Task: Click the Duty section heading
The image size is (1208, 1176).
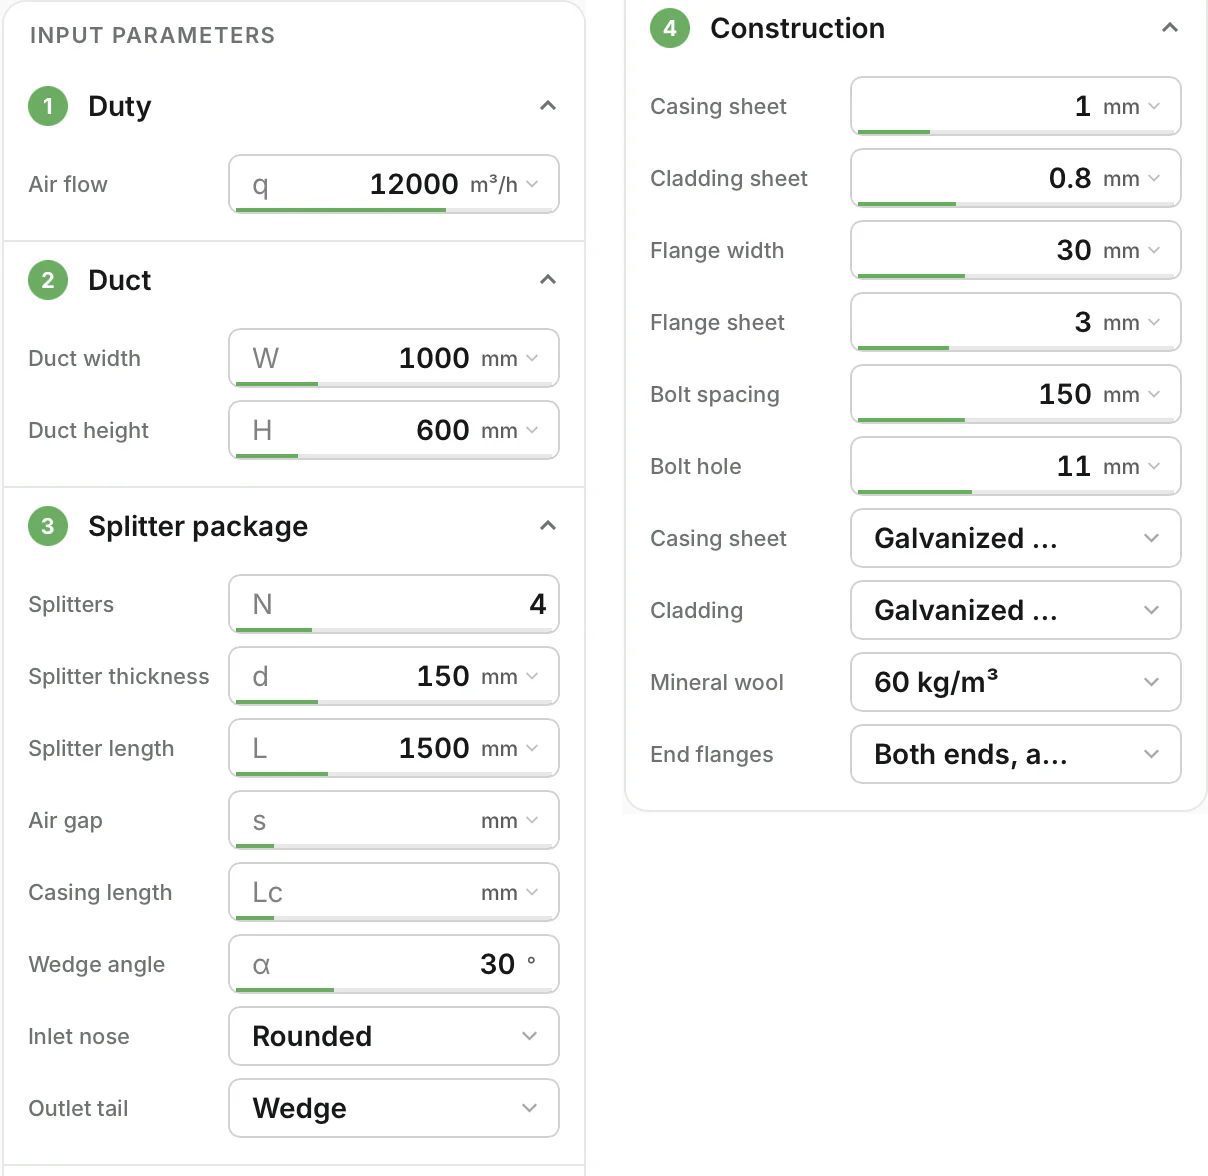Action: point(120,106)
